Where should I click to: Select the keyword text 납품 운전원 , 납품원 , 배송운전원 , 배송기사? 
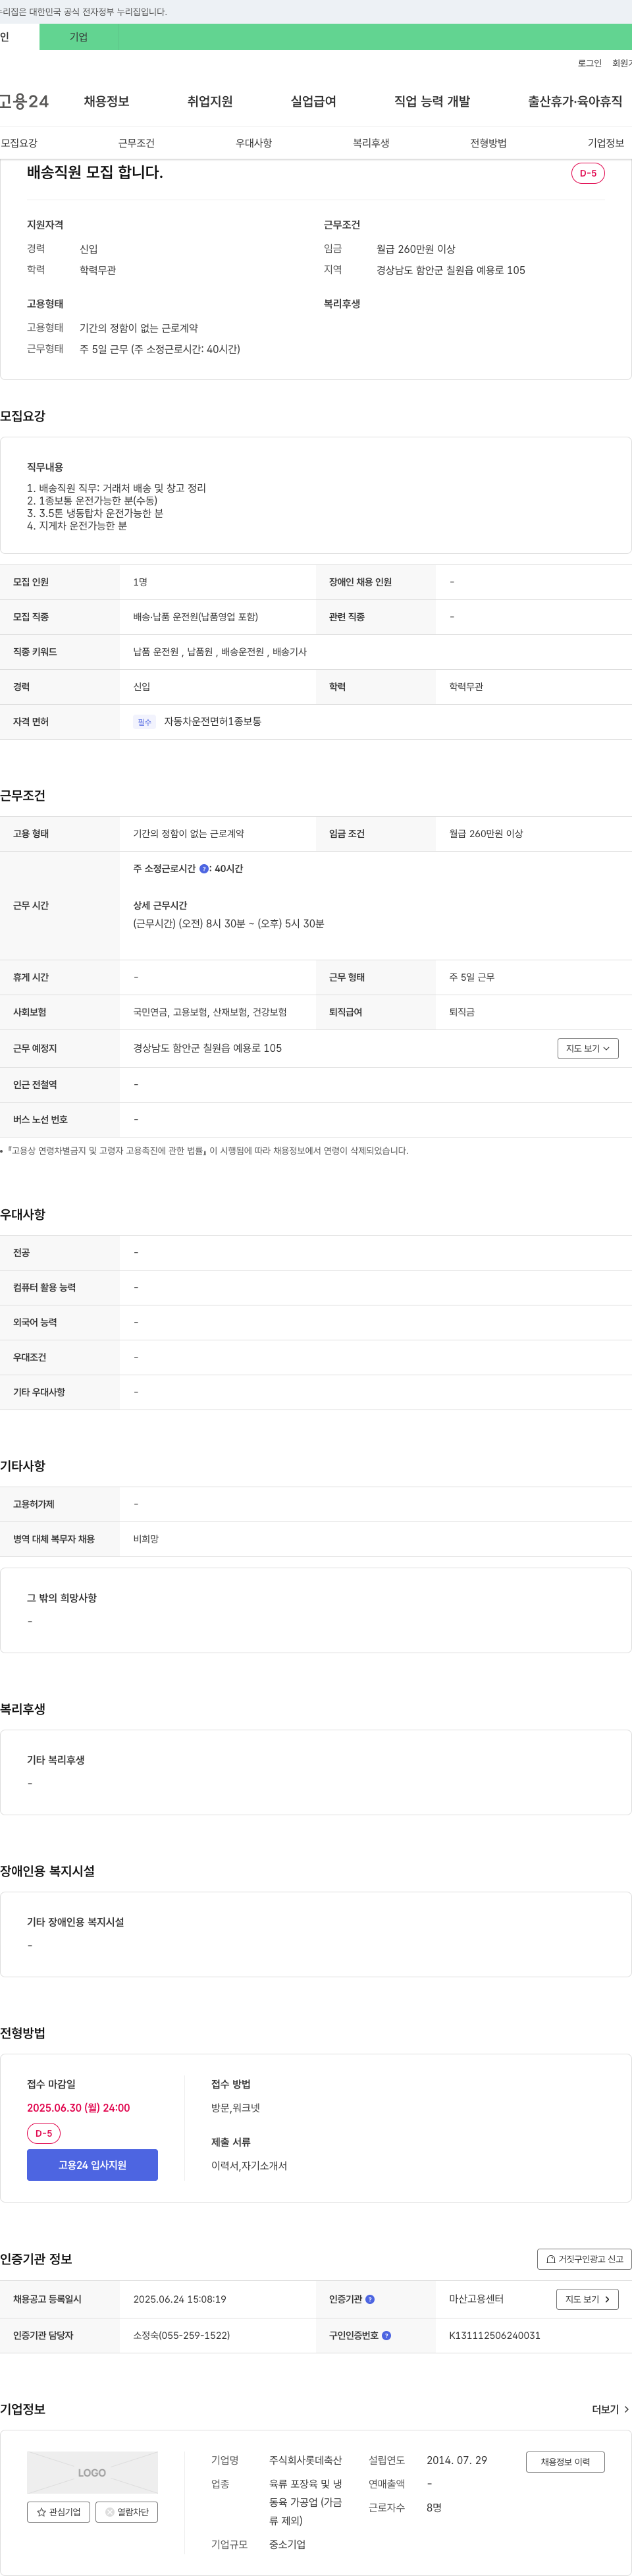220,652
